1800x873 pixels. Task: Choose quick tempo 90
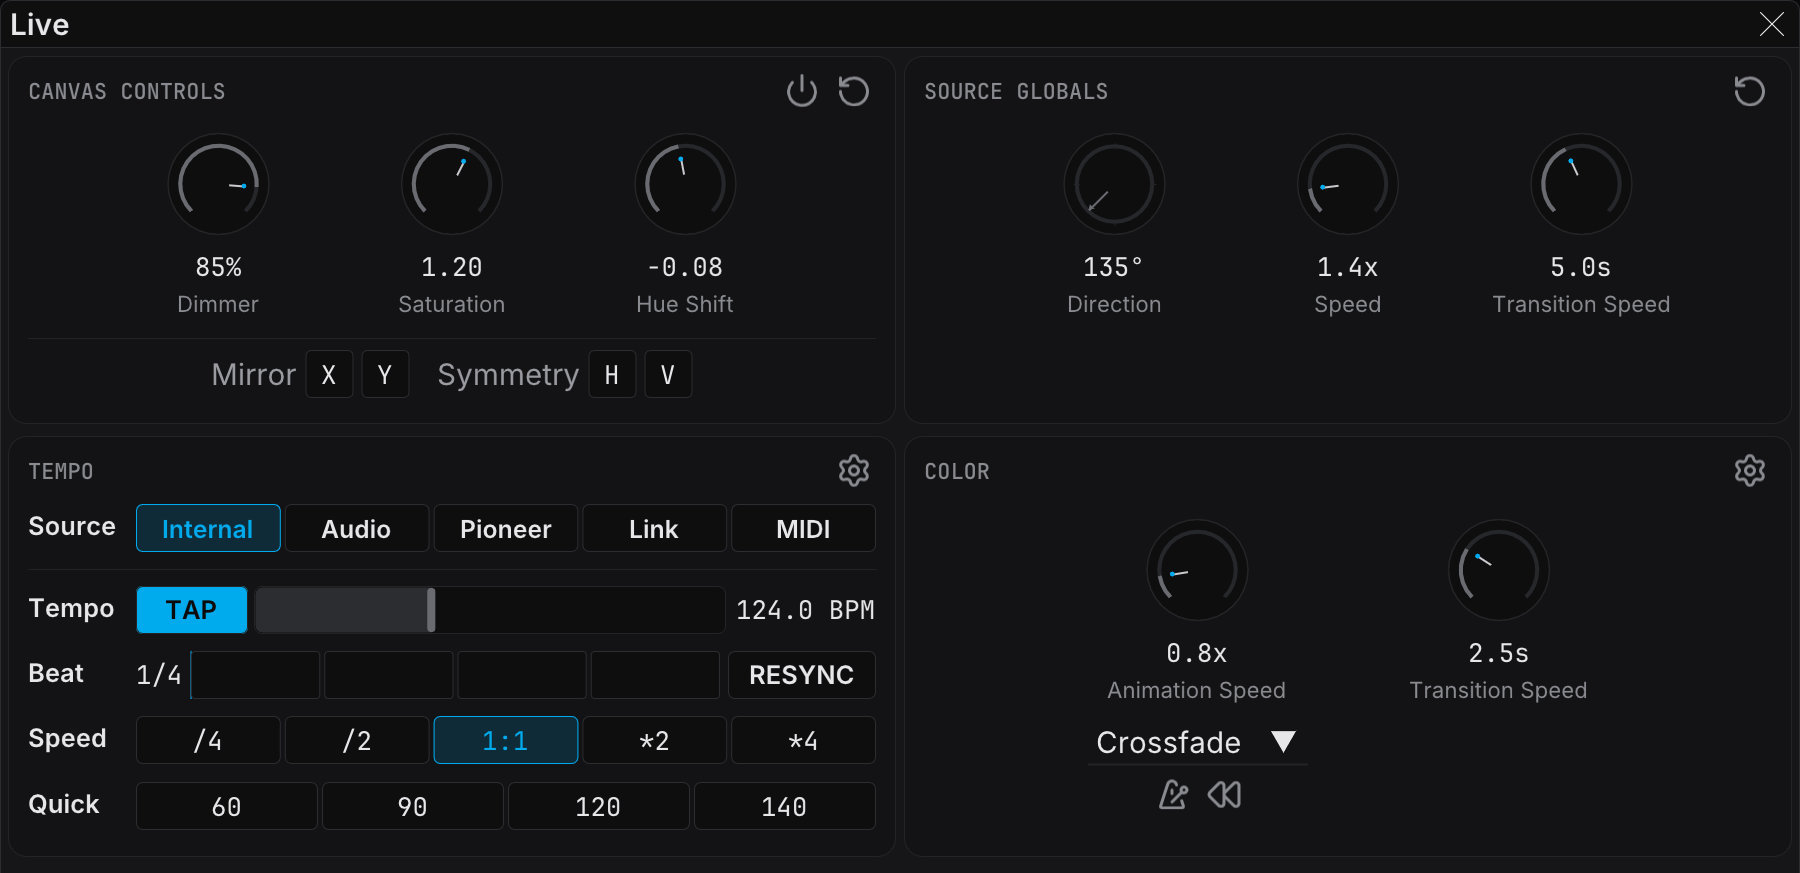tap(413, 806)
